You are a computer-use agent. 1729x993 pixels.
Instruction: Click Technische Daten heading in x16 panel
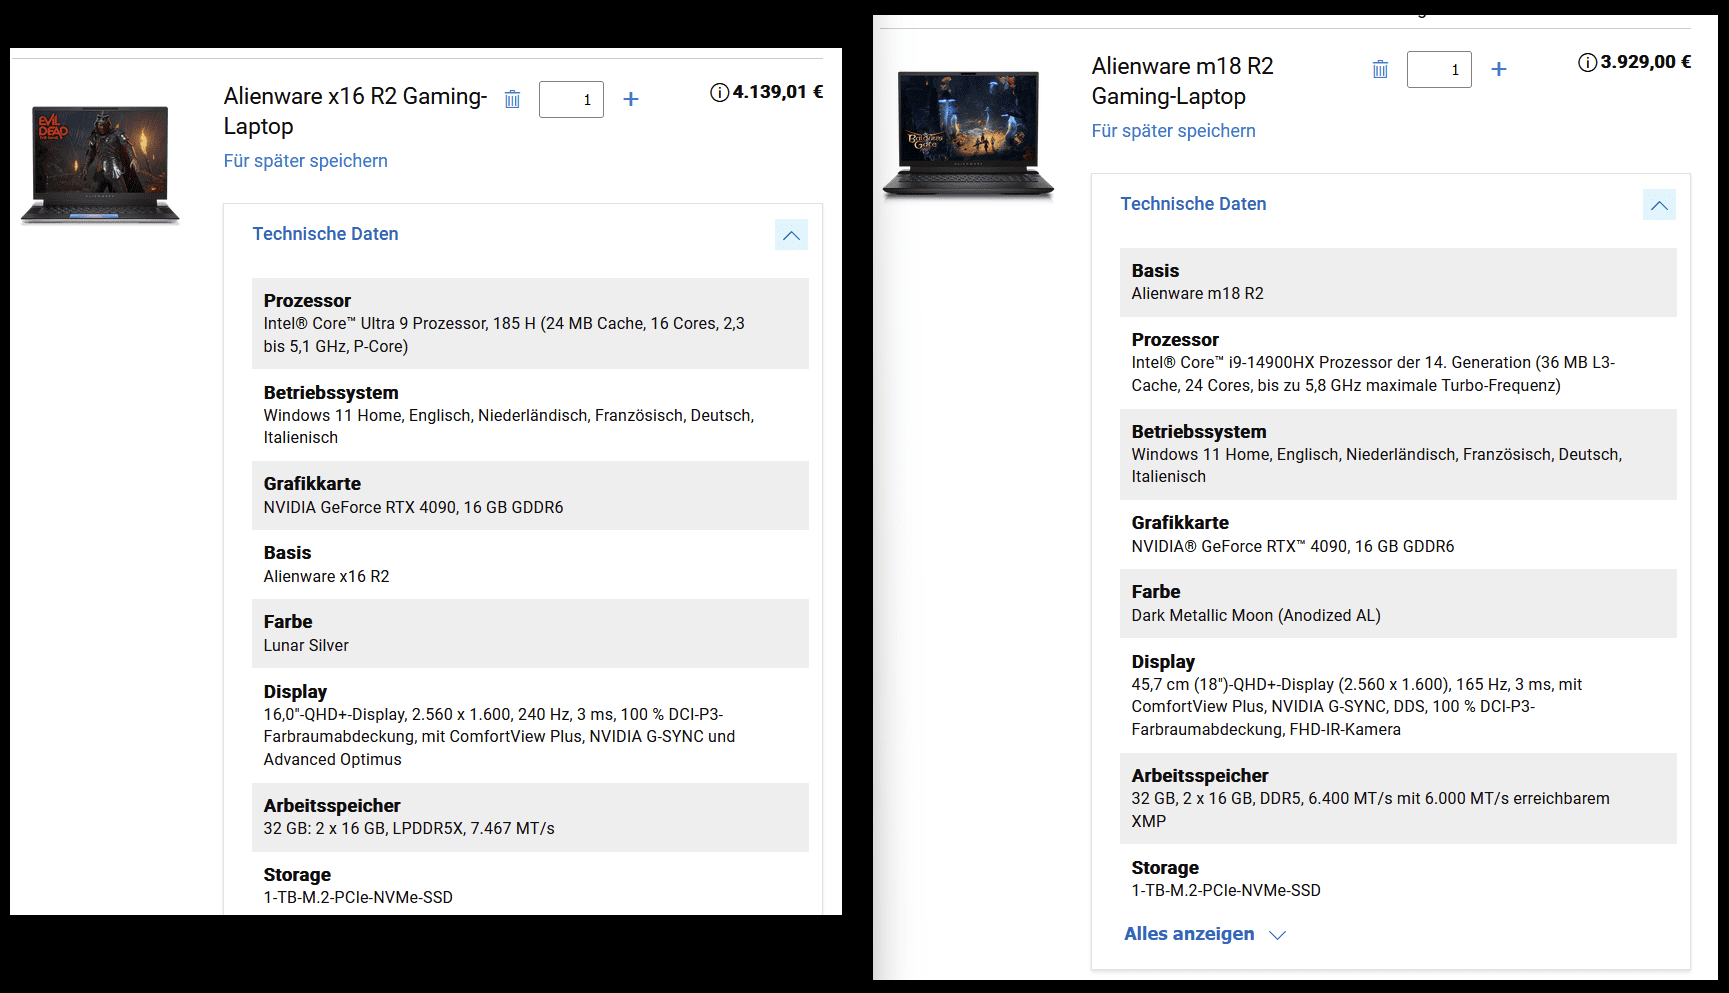[x=325, y=234]
